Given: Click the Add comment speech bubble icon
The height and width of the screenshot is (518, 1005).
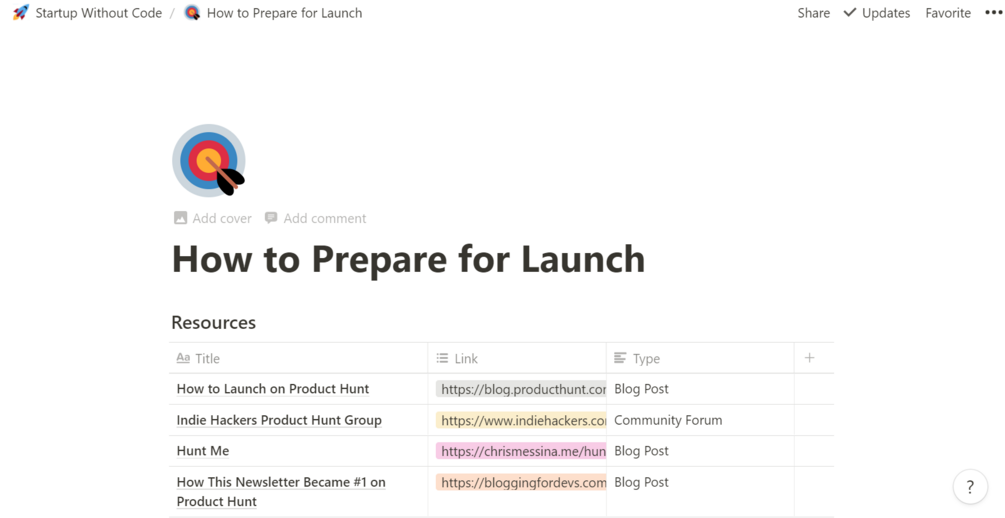Looking at the screenshot, I should (271, 218).
